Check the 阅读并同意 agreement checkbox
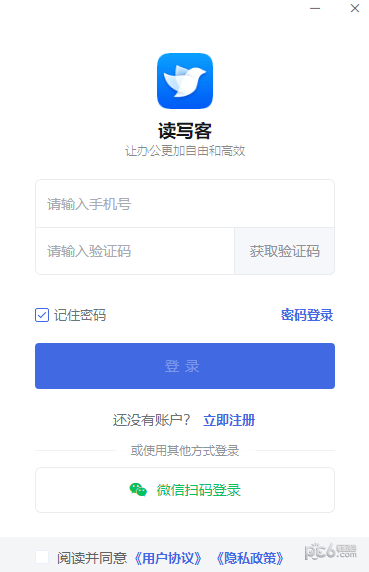 coord(42,557)
